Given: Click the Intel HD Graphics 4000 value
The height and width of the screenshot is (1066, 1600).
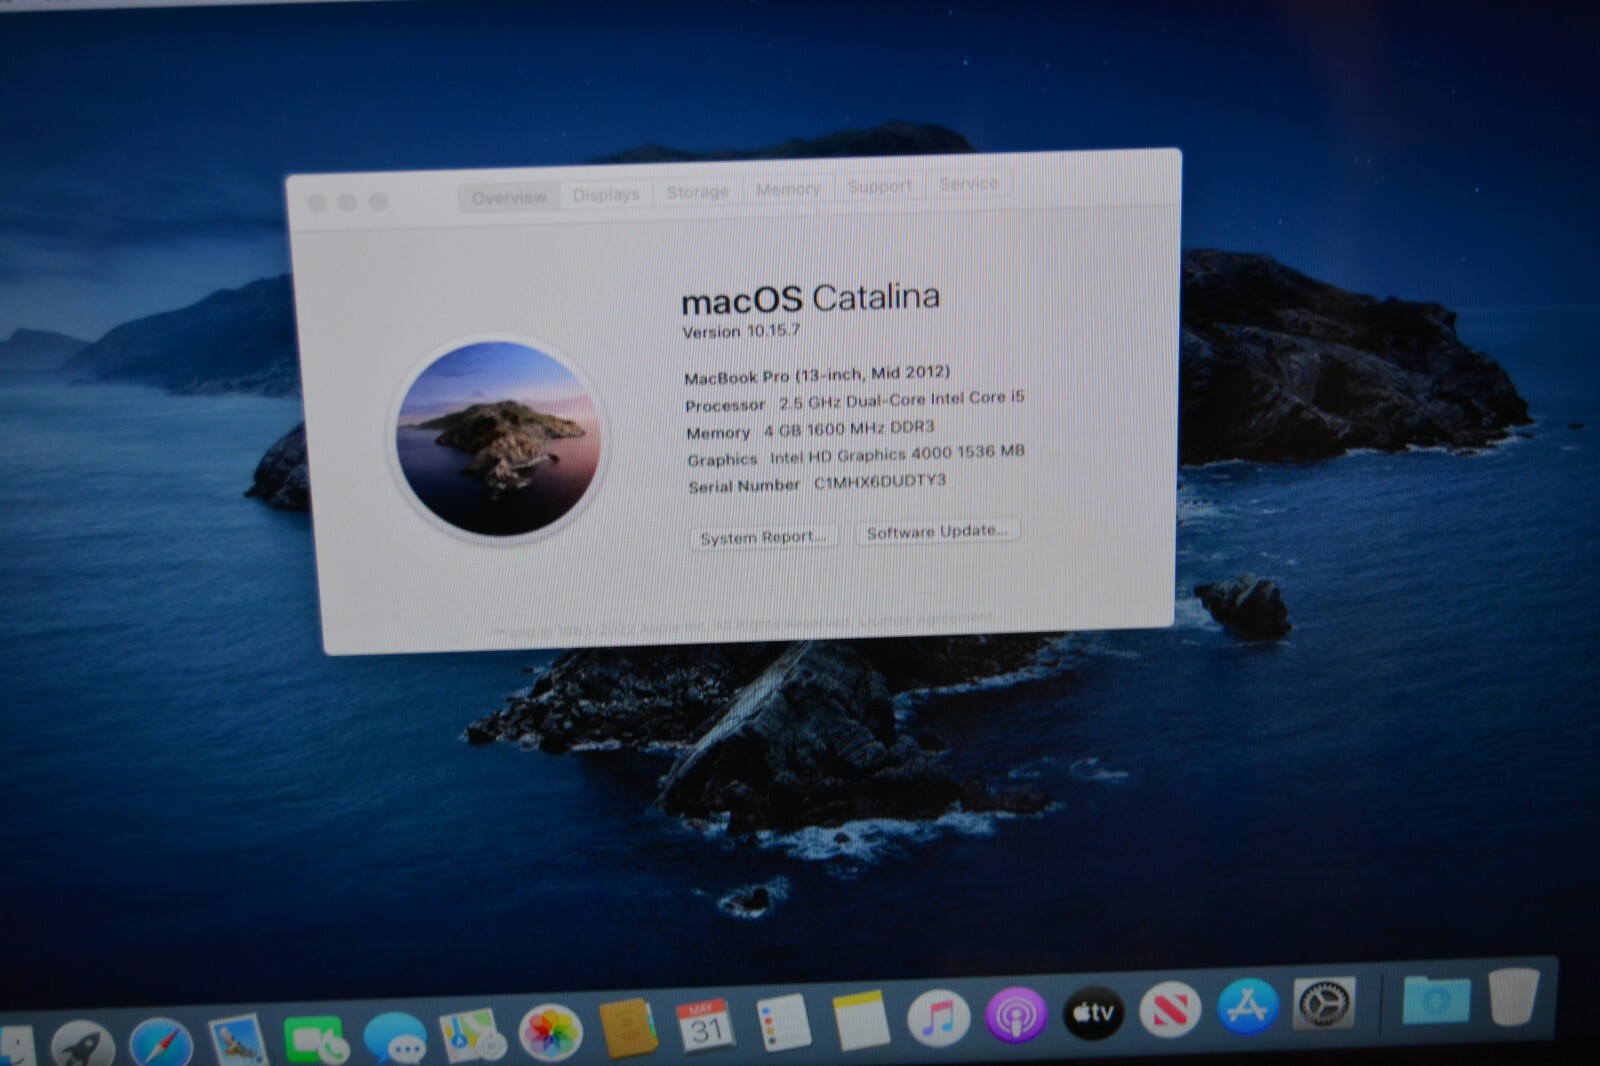Looking at the screenshot, I should tap(897, 455).
